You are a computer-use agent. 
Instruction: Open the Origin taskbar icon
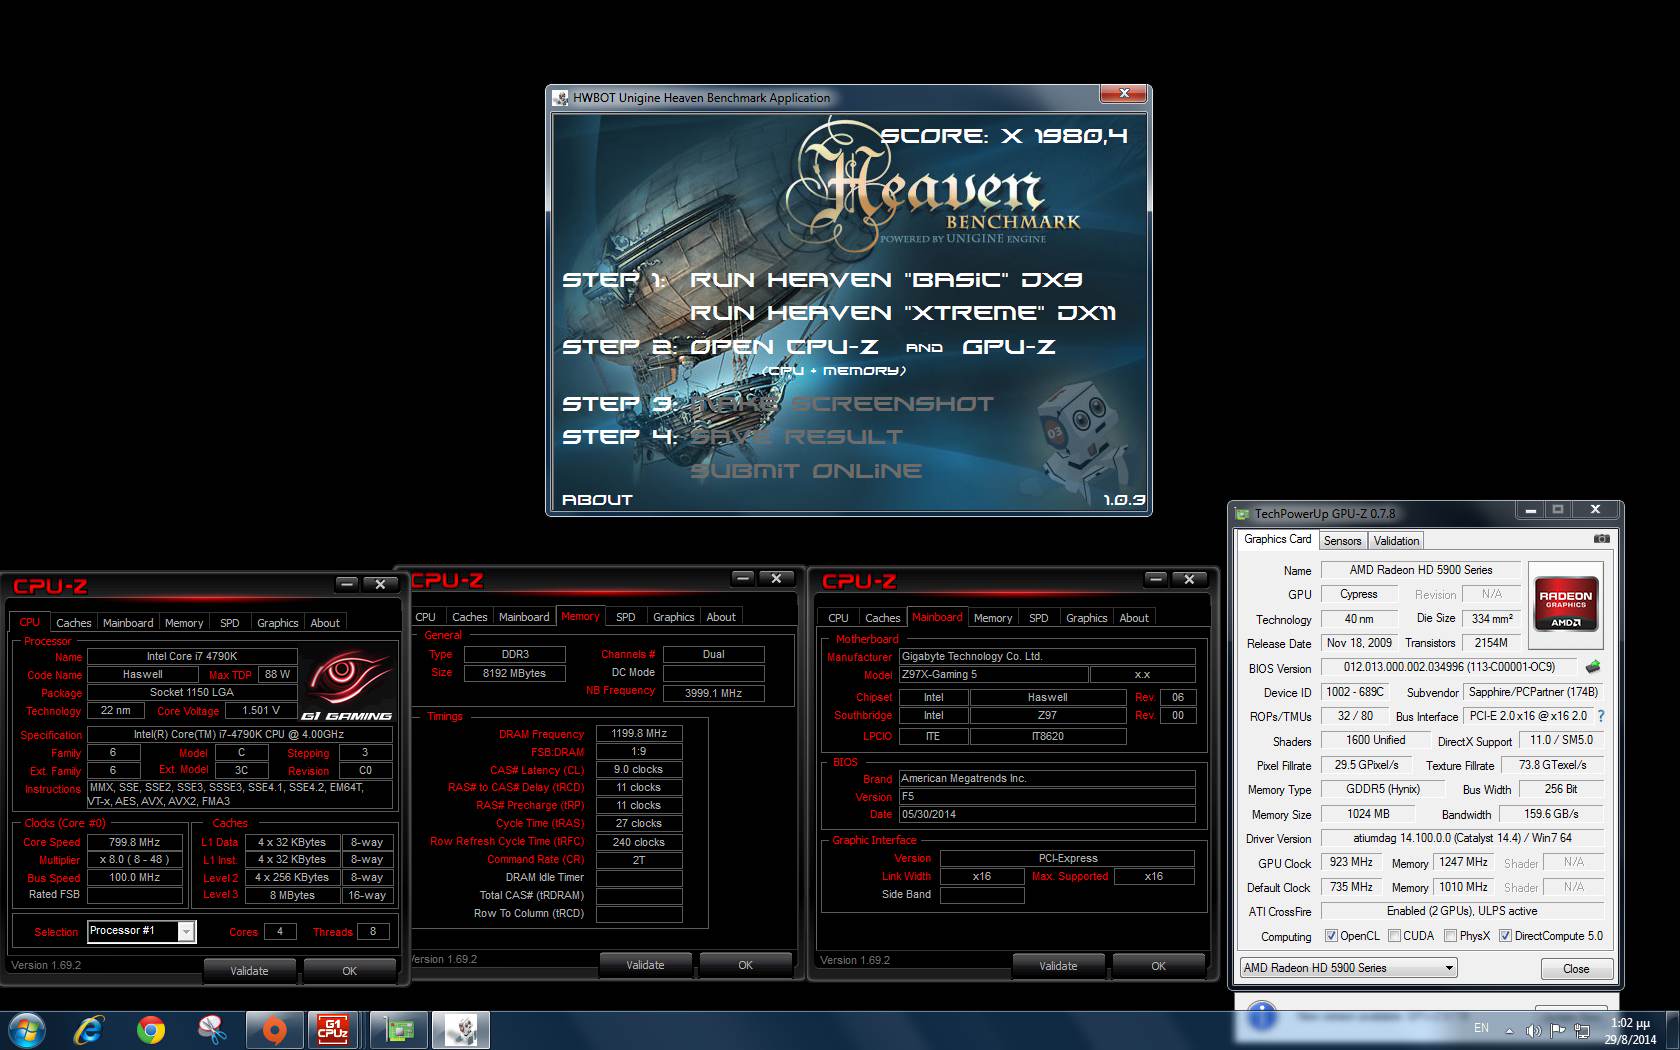click(x=274, y=1030)
